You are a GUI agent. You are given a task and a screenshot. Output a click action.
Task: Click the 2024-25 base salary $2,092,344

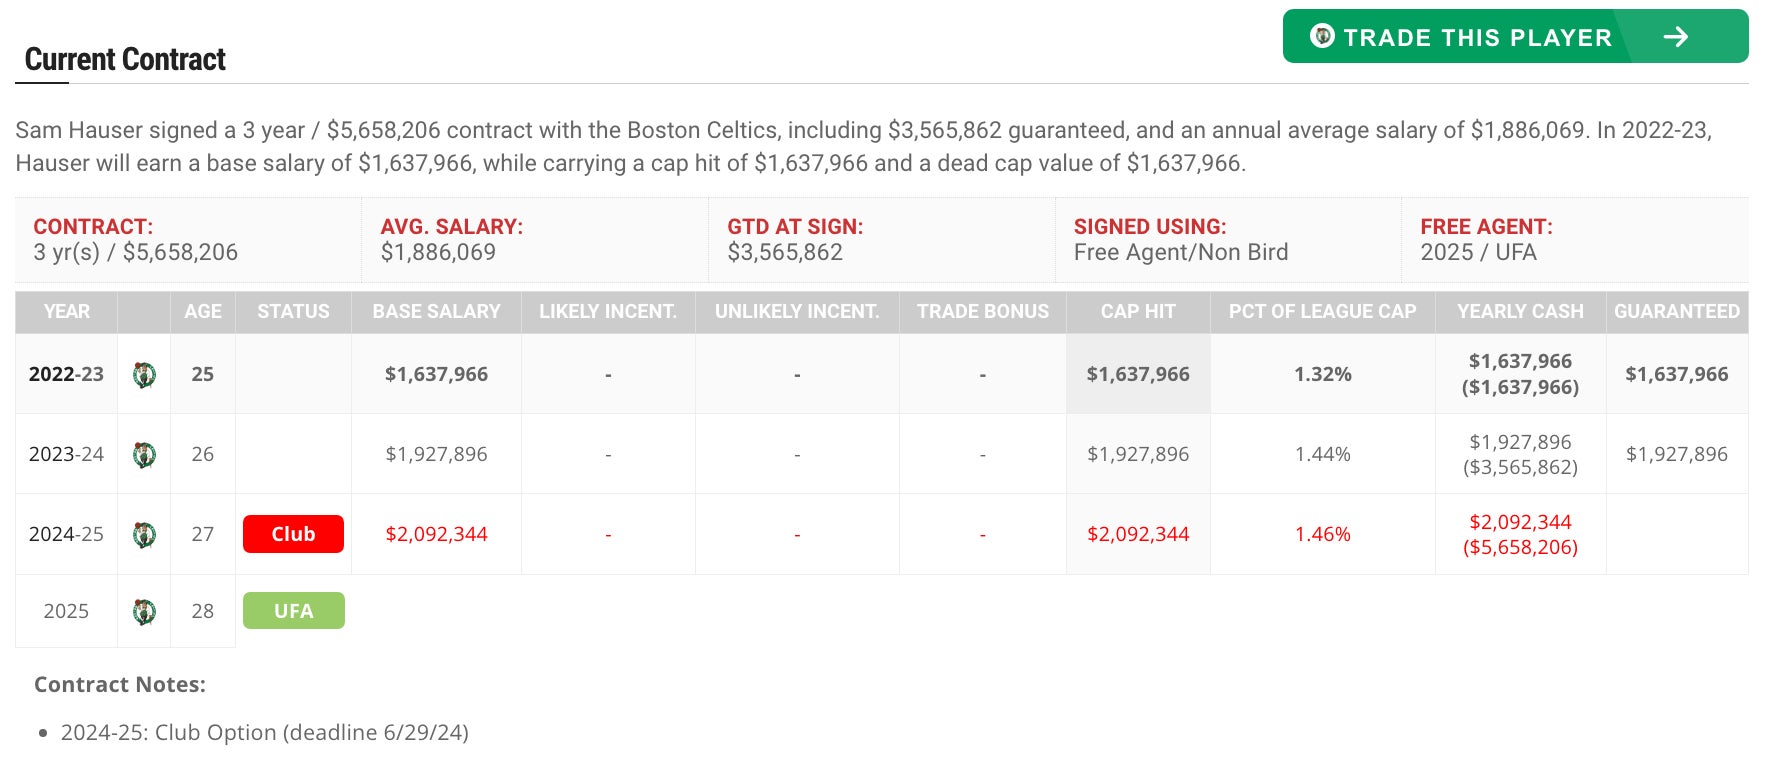[436, 535]
